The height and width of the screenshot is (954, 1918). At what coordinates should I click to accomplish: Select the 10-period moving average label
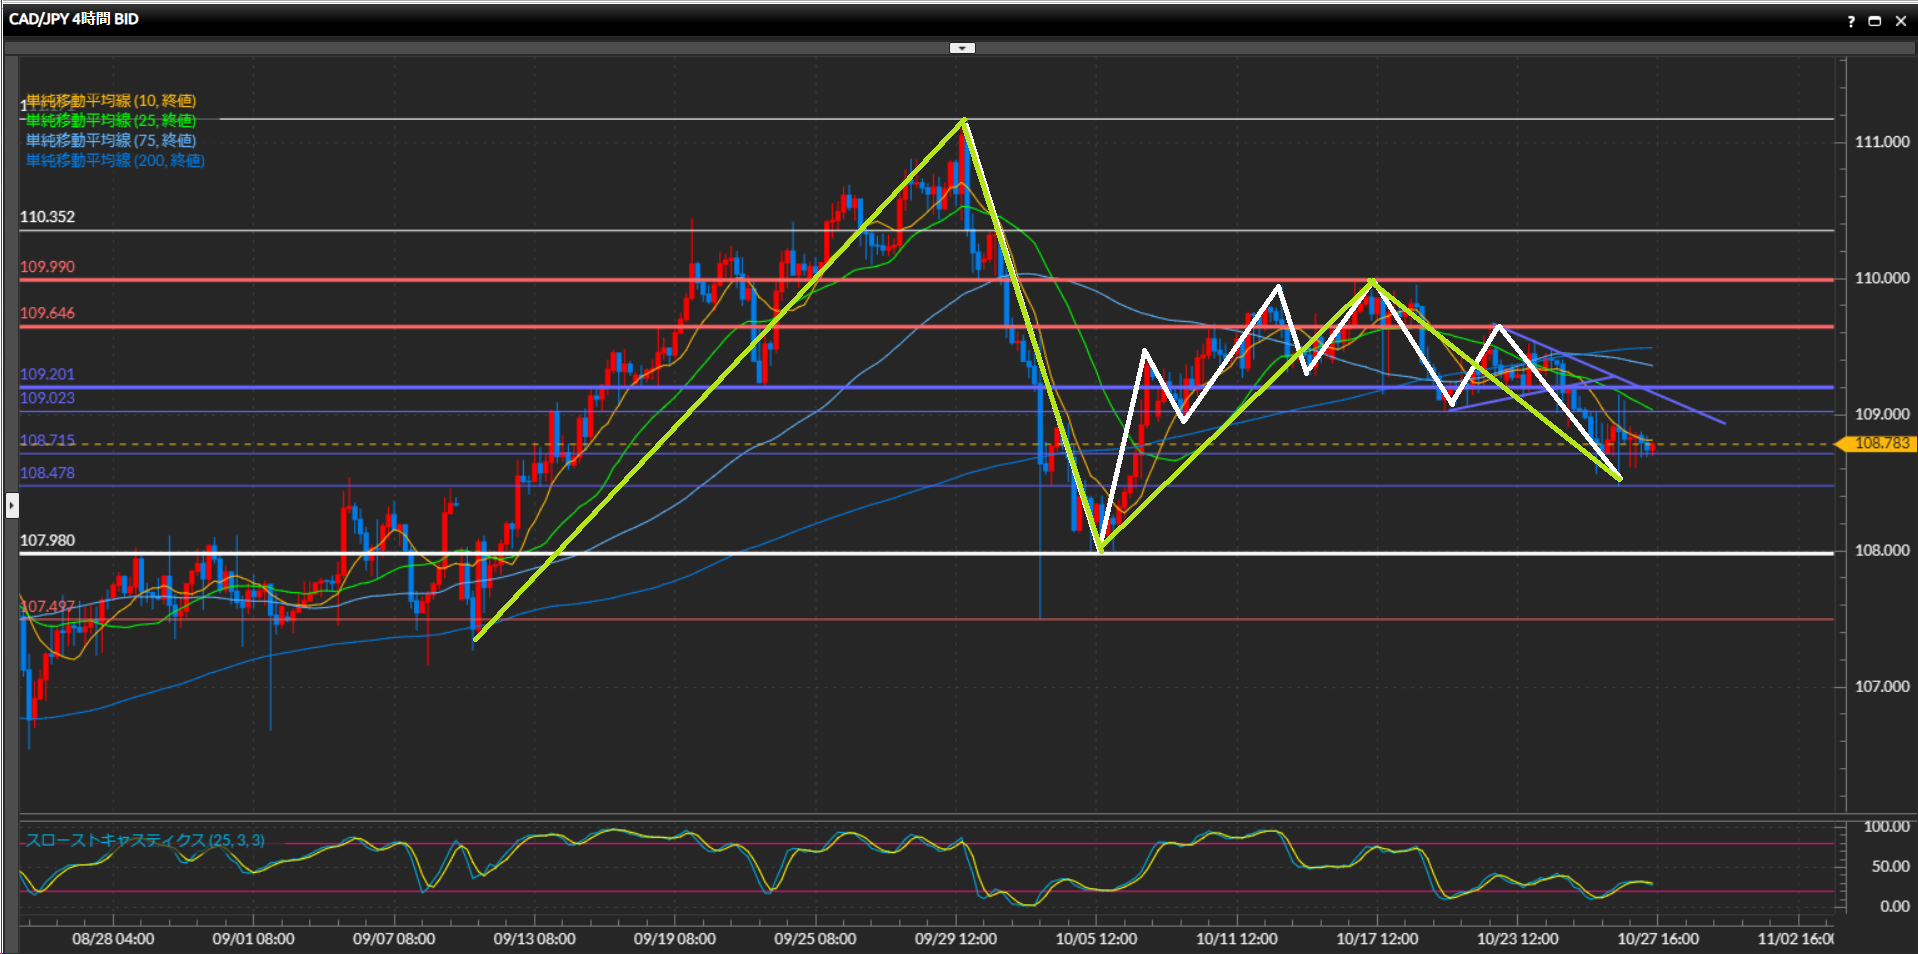pyautogui.click(x=110, y=101)
